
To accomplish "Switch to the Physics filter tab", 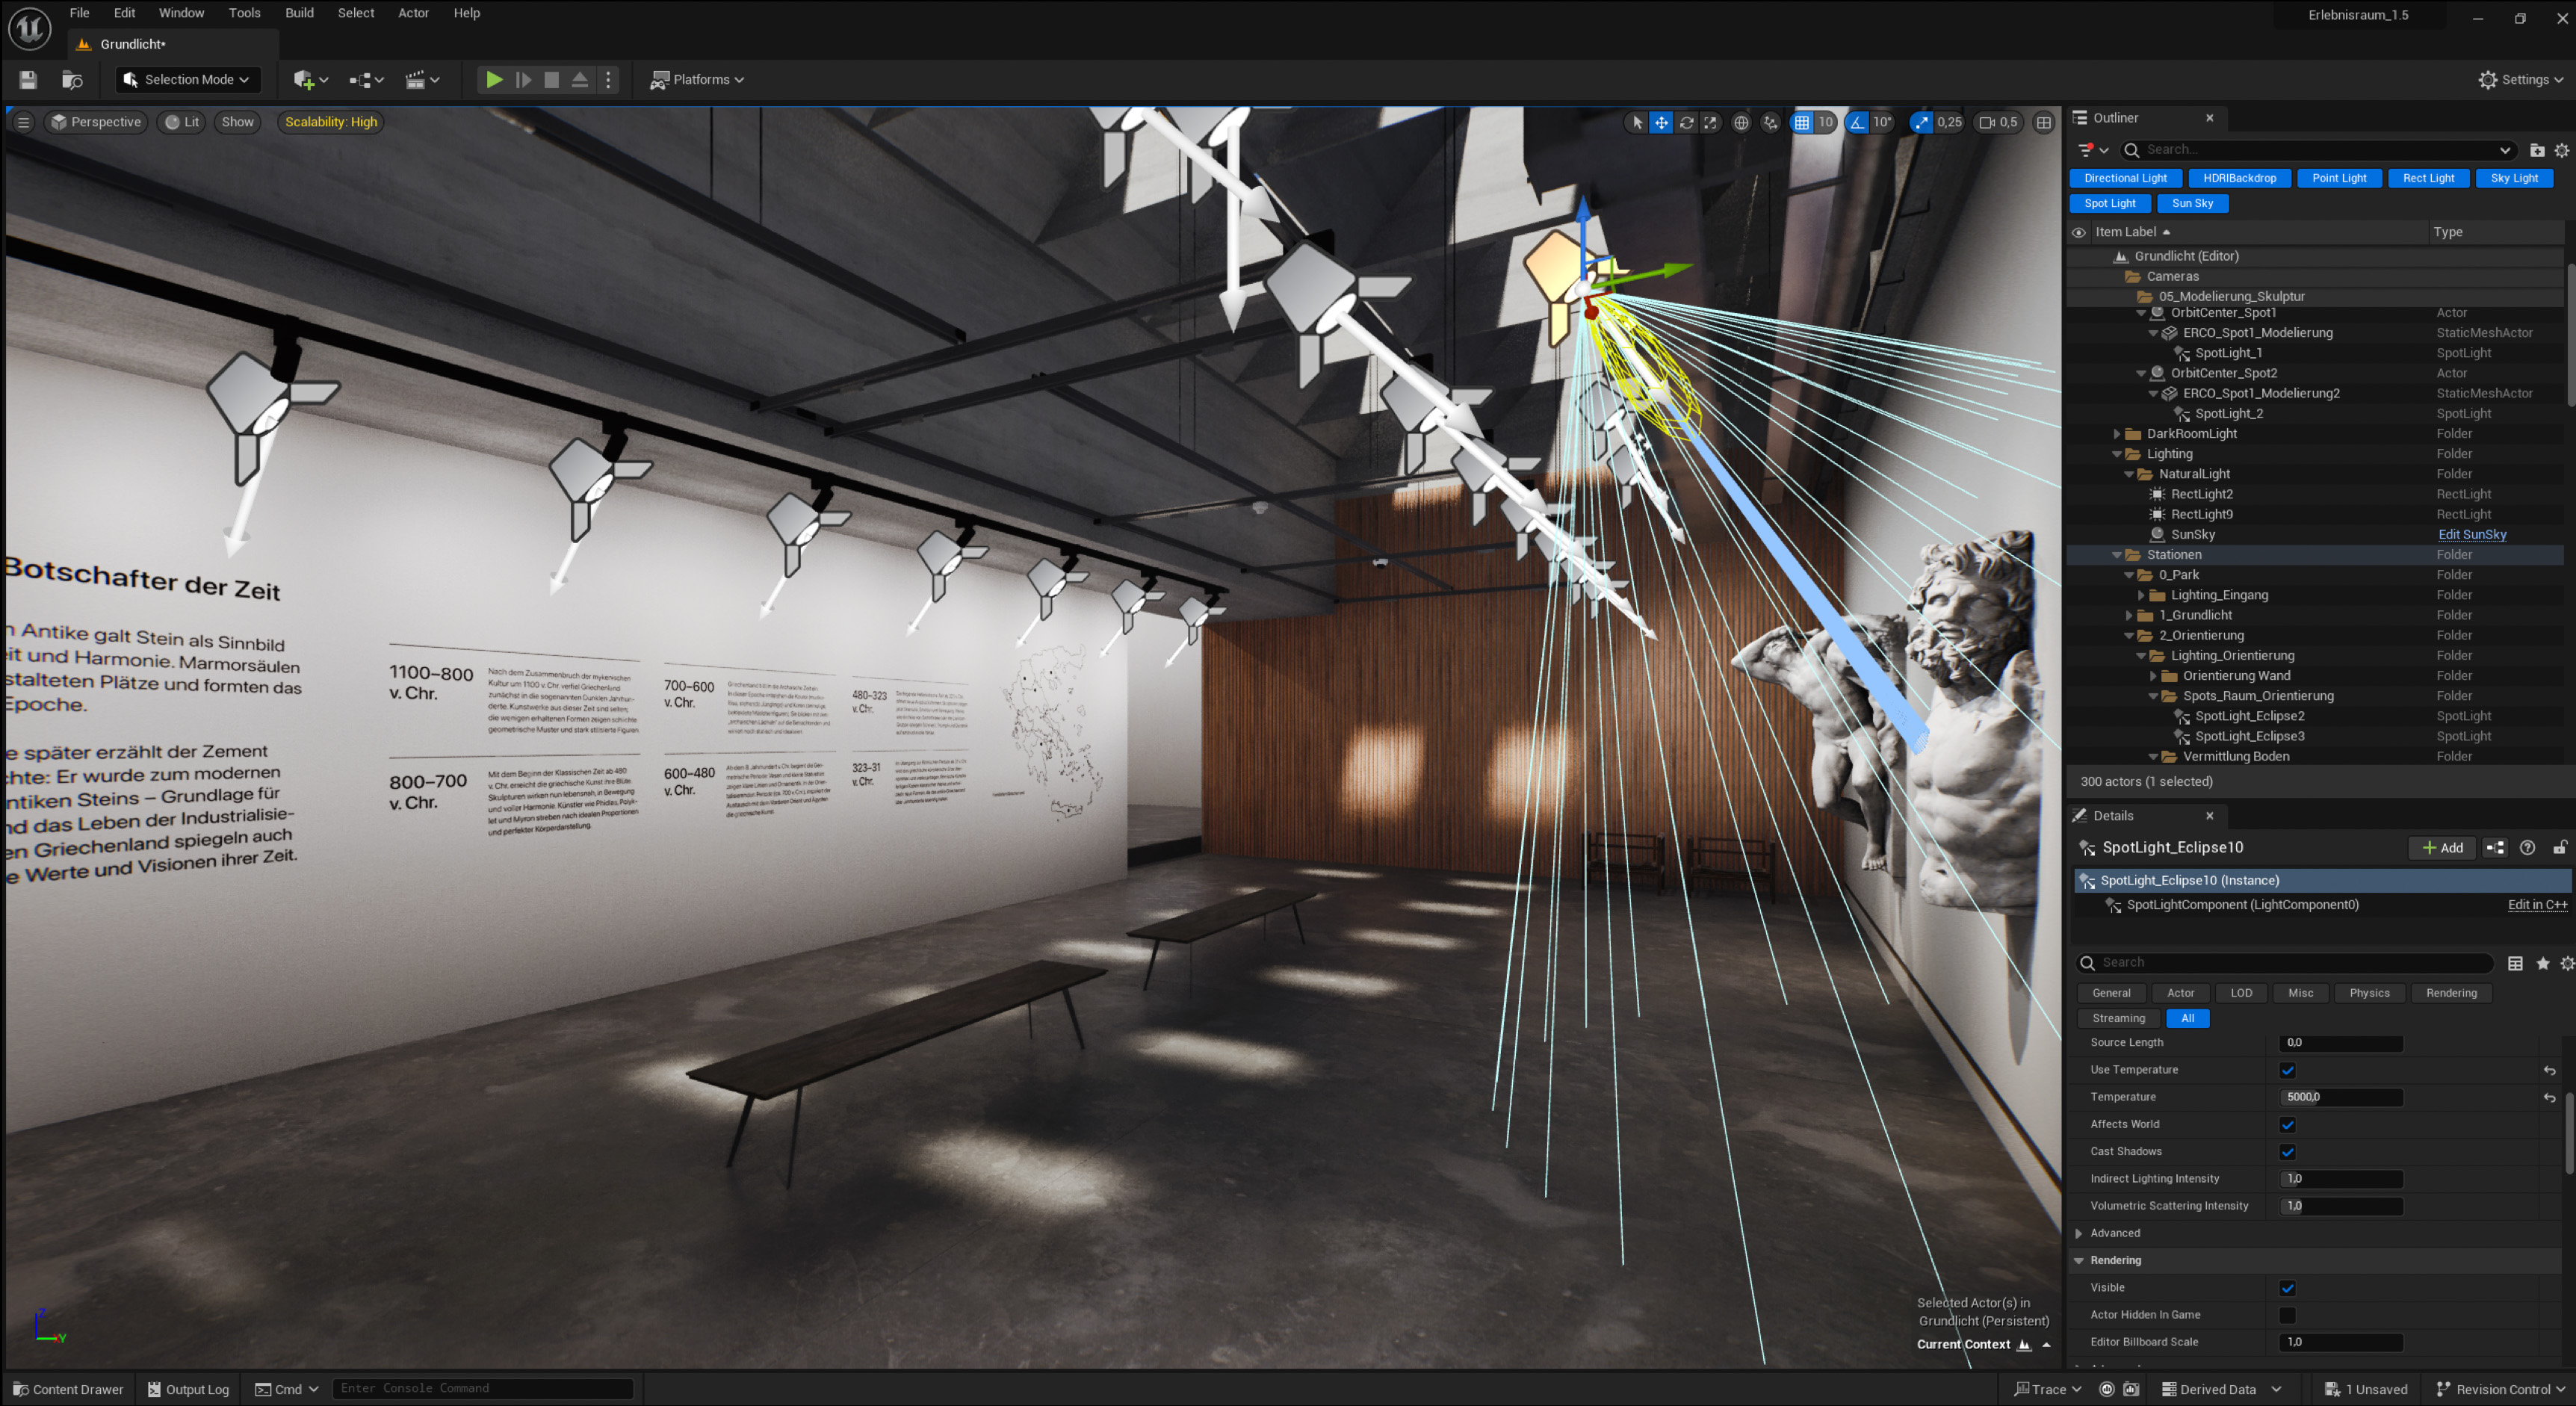I will coord(2368,993).
